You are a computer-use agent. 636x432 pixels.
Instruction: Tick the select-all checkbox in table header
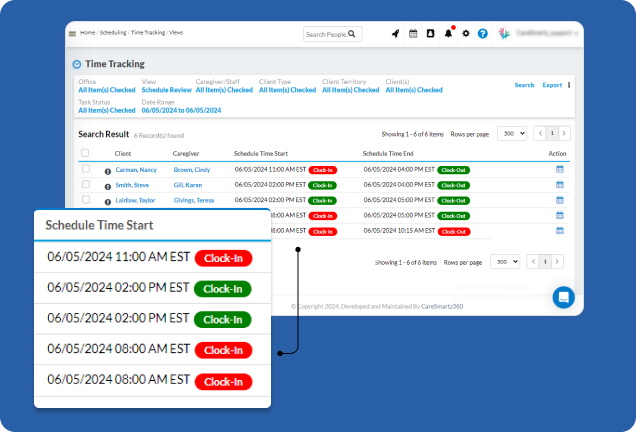click(85, 153)
